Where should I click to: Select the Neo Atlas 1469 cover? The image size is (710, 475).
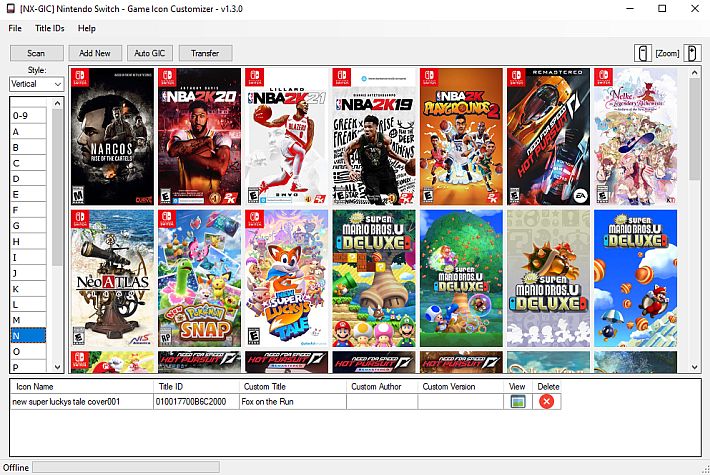(112, 278)
